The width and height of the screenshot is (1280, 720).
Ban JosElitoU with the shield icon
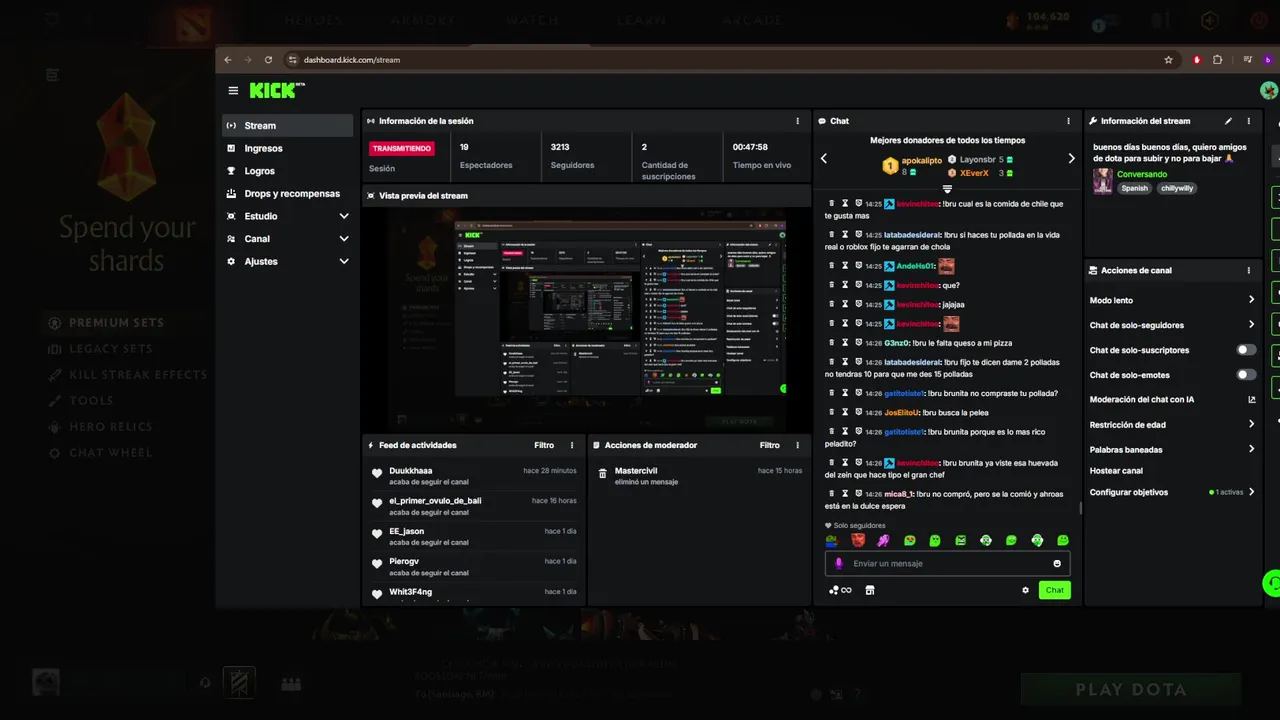pos(858,412)
